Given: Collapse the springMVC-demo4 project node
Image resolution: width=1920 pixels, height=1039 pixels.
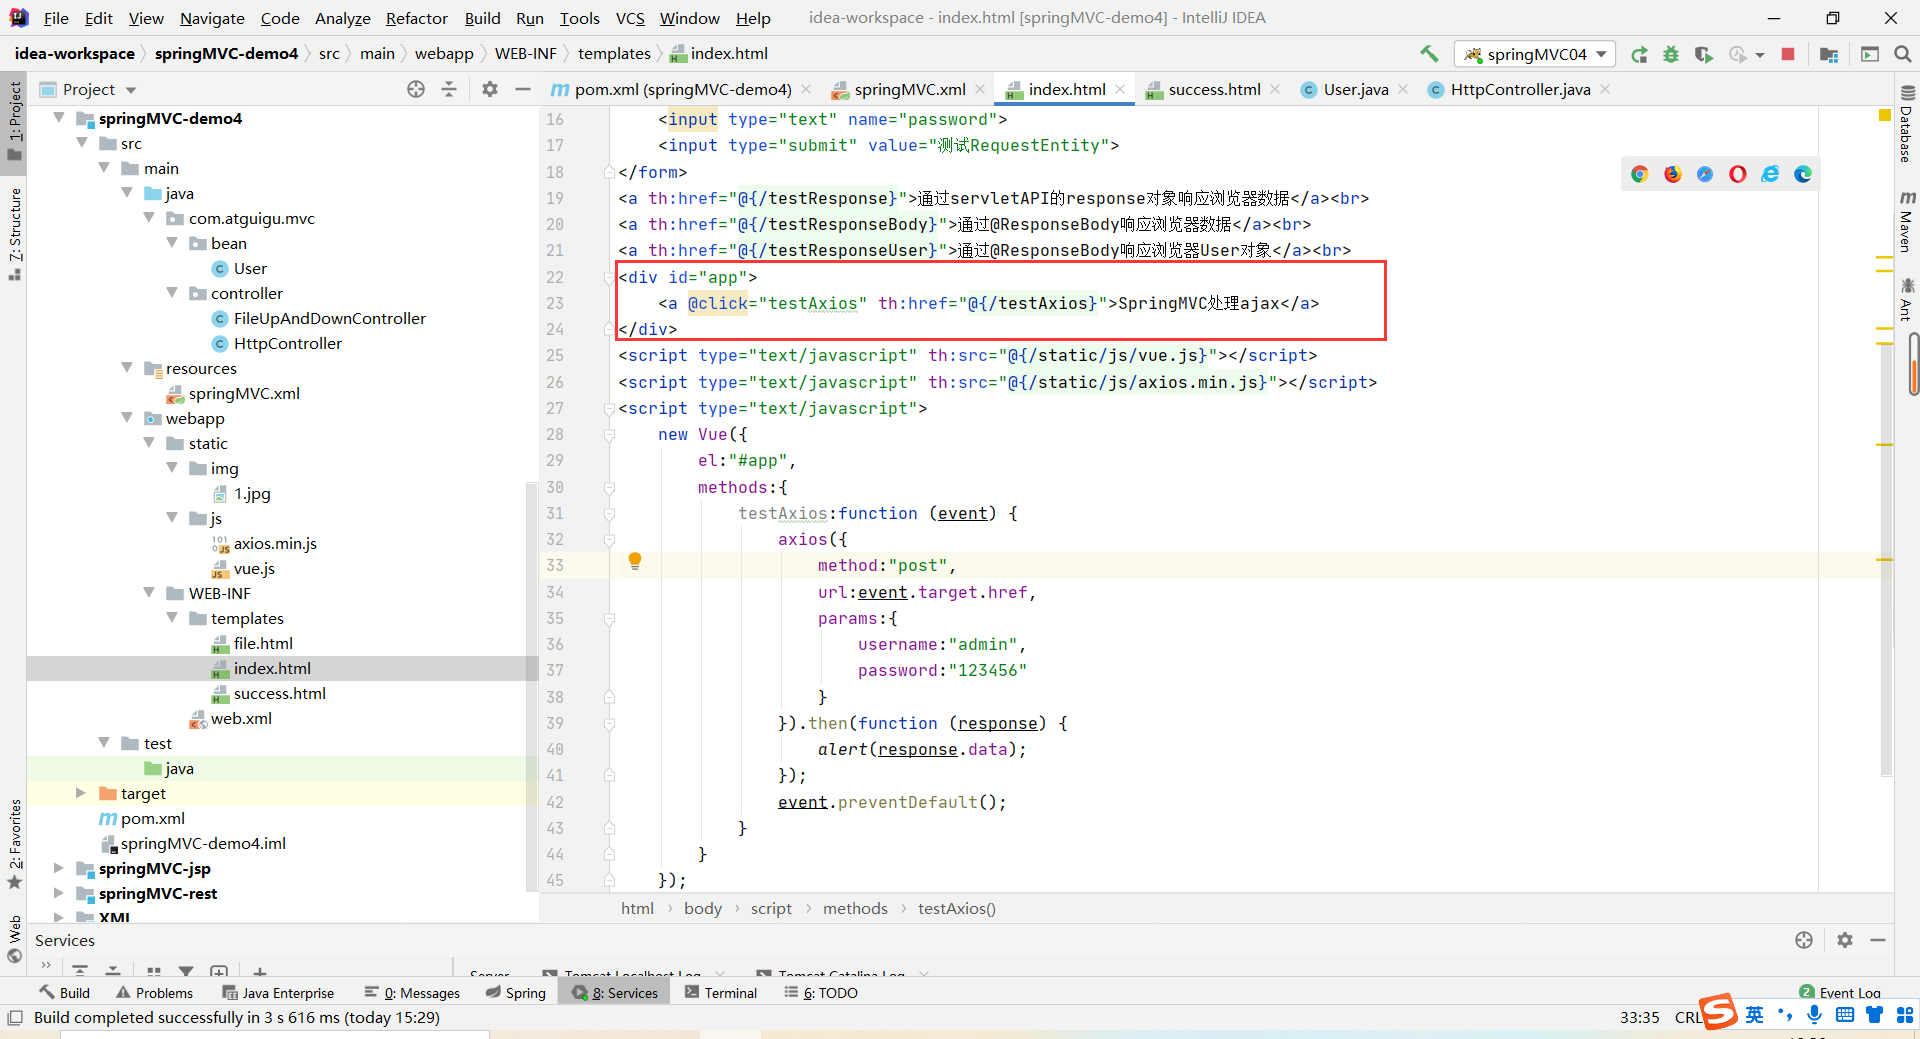Looking at the screenshot, I should click(x=59, y=118).
